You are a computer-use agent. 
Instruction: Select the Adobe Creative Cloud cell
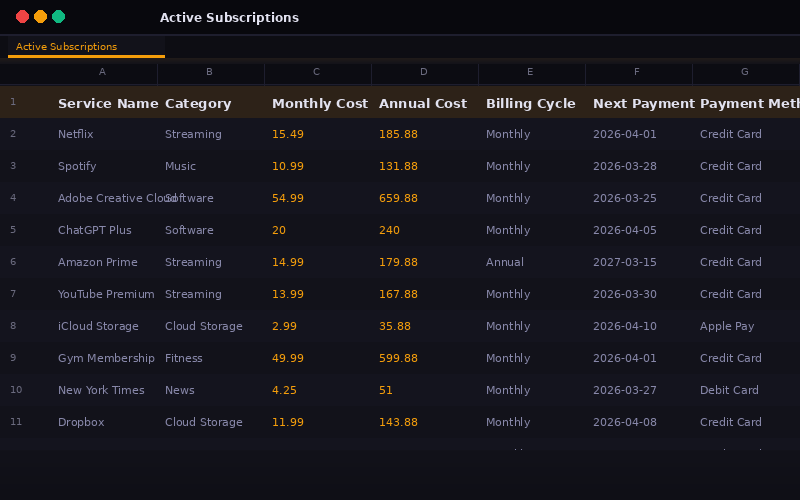[104, 198]
